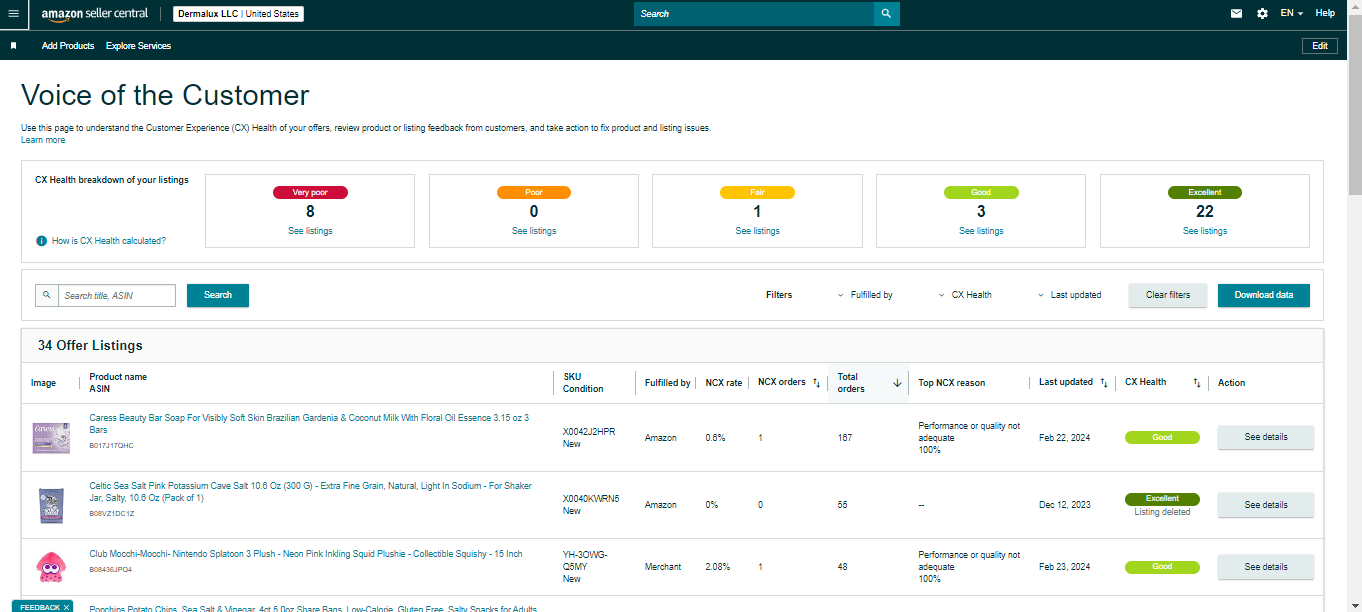Click the bookmark icon near Add Products
Viewport: 1362px width, 612px height.
(x=14, y=46)
